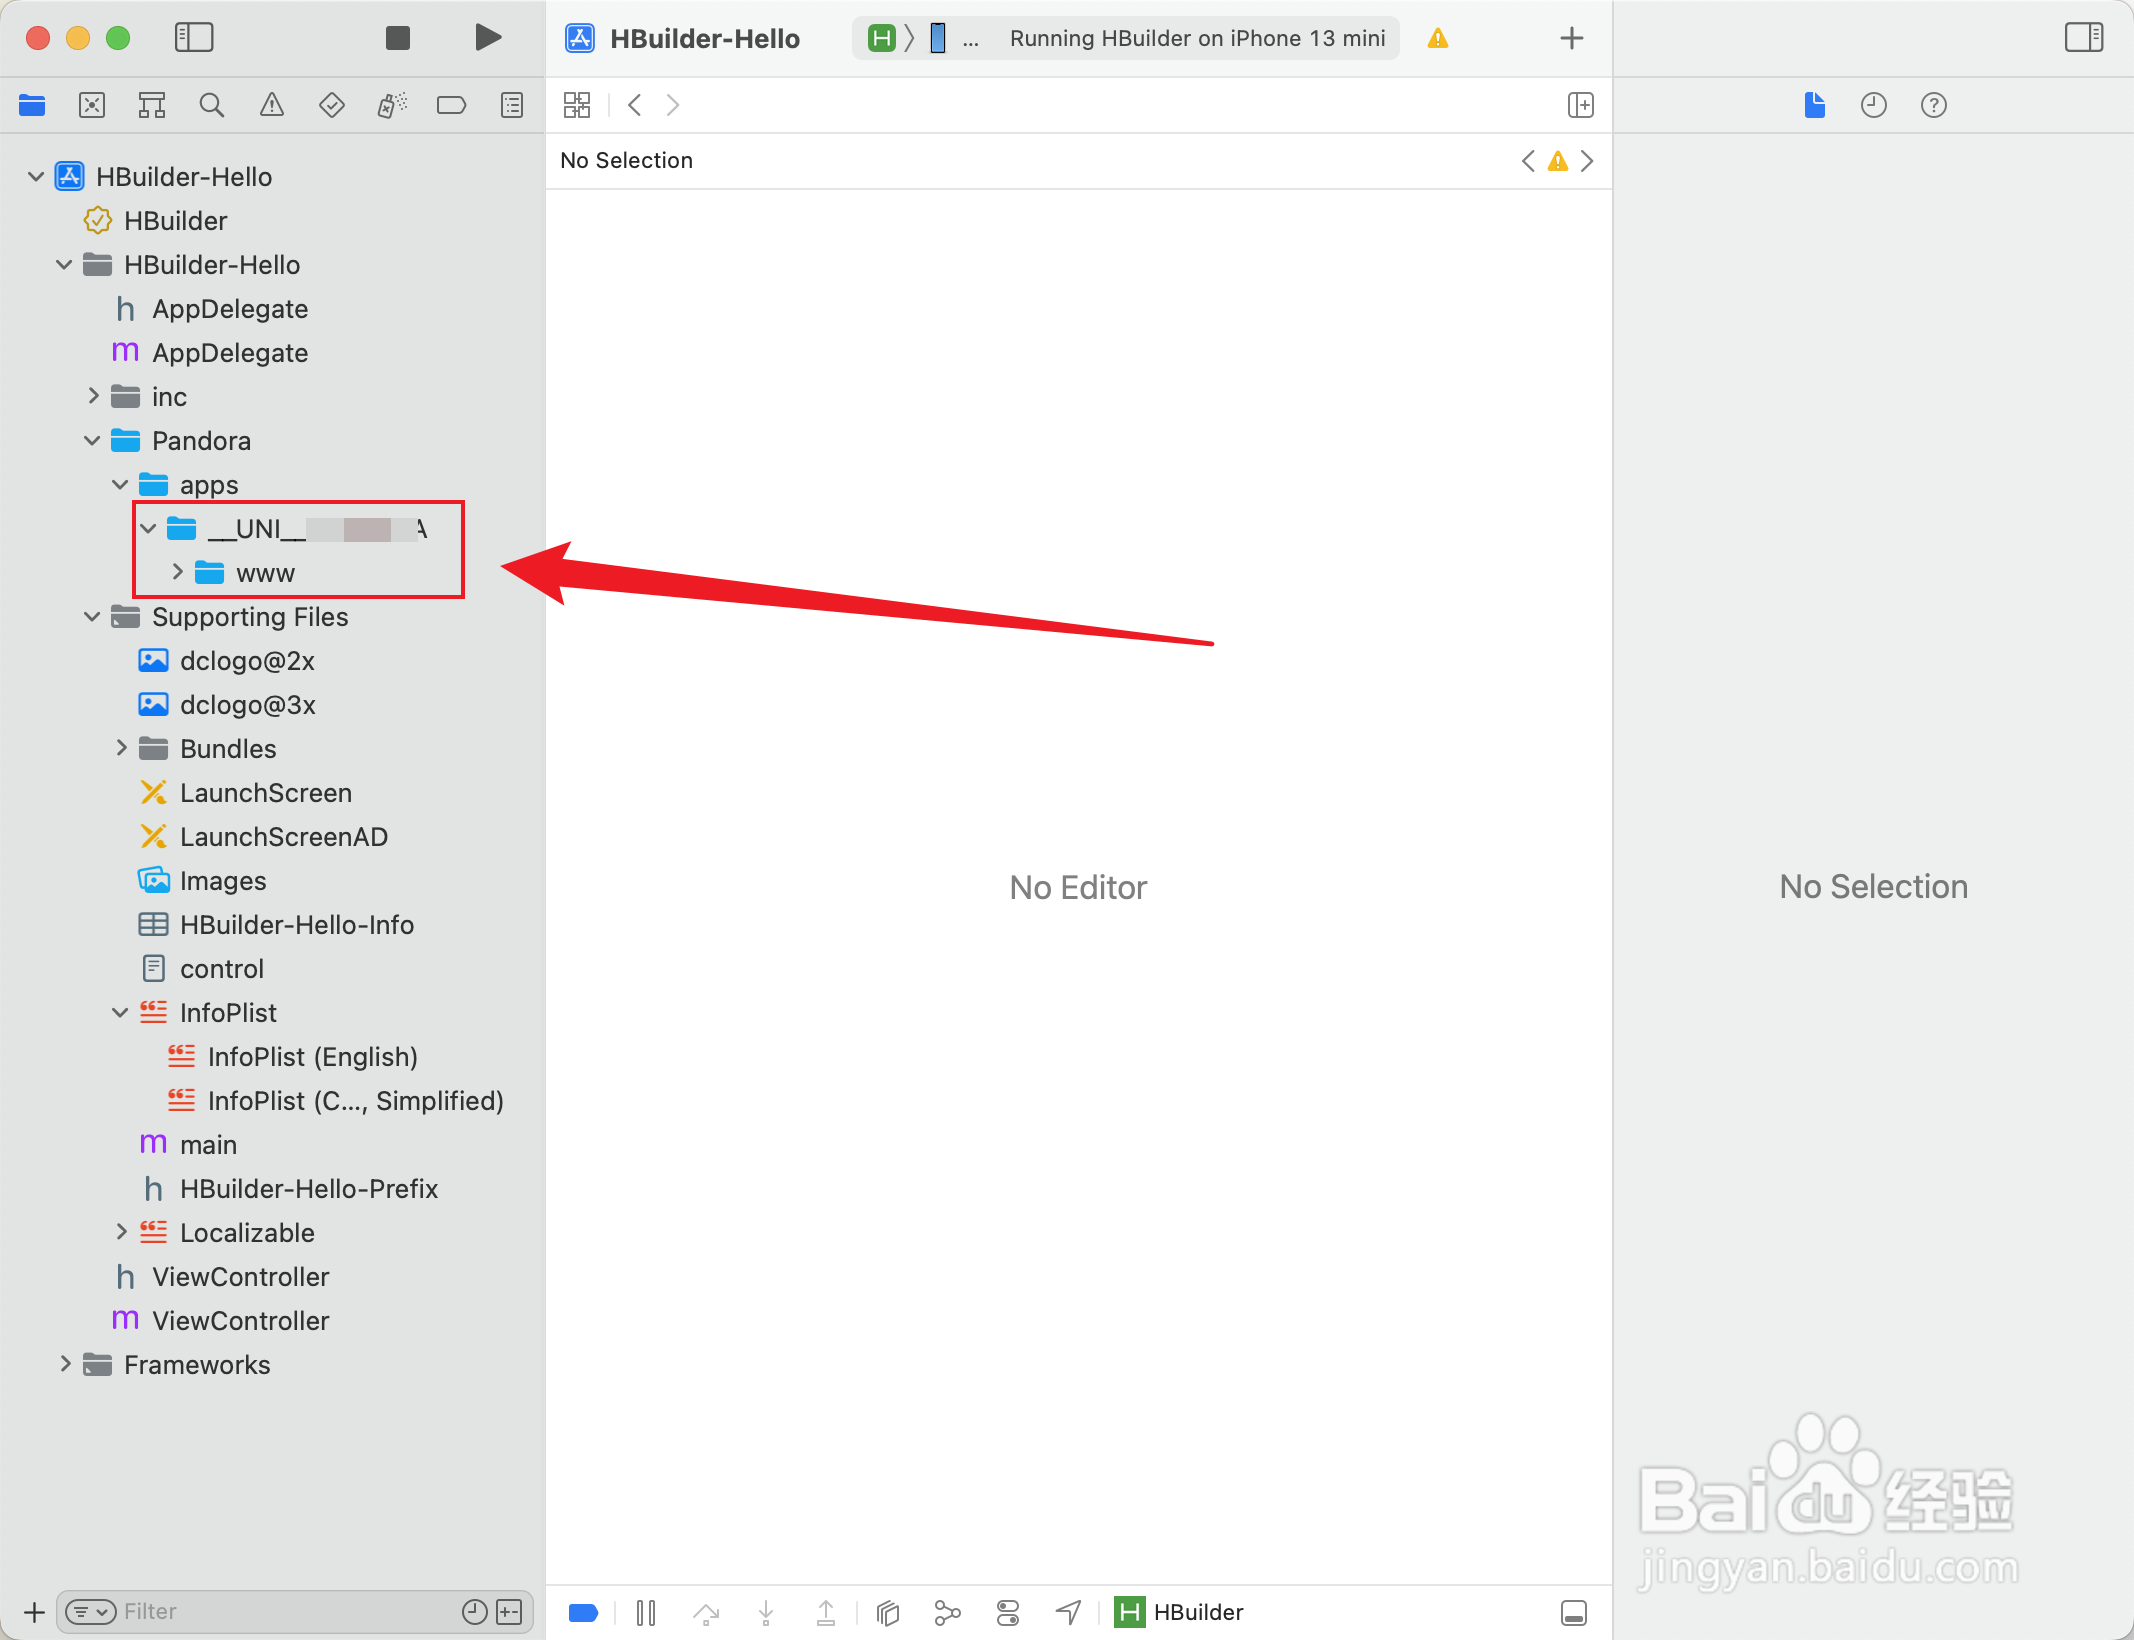
Task: Click the Run play button
Action: point(488,38)
